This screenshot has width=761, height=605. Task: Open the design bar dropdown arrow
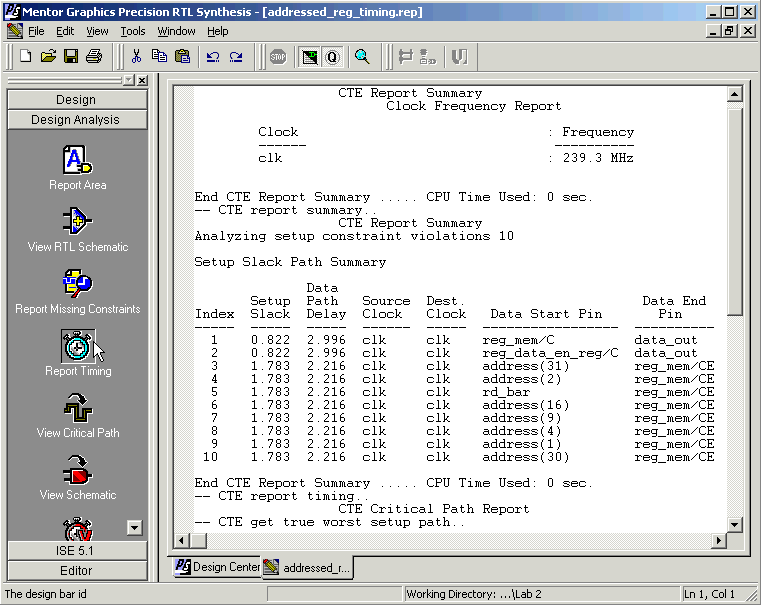click(129, 80)
